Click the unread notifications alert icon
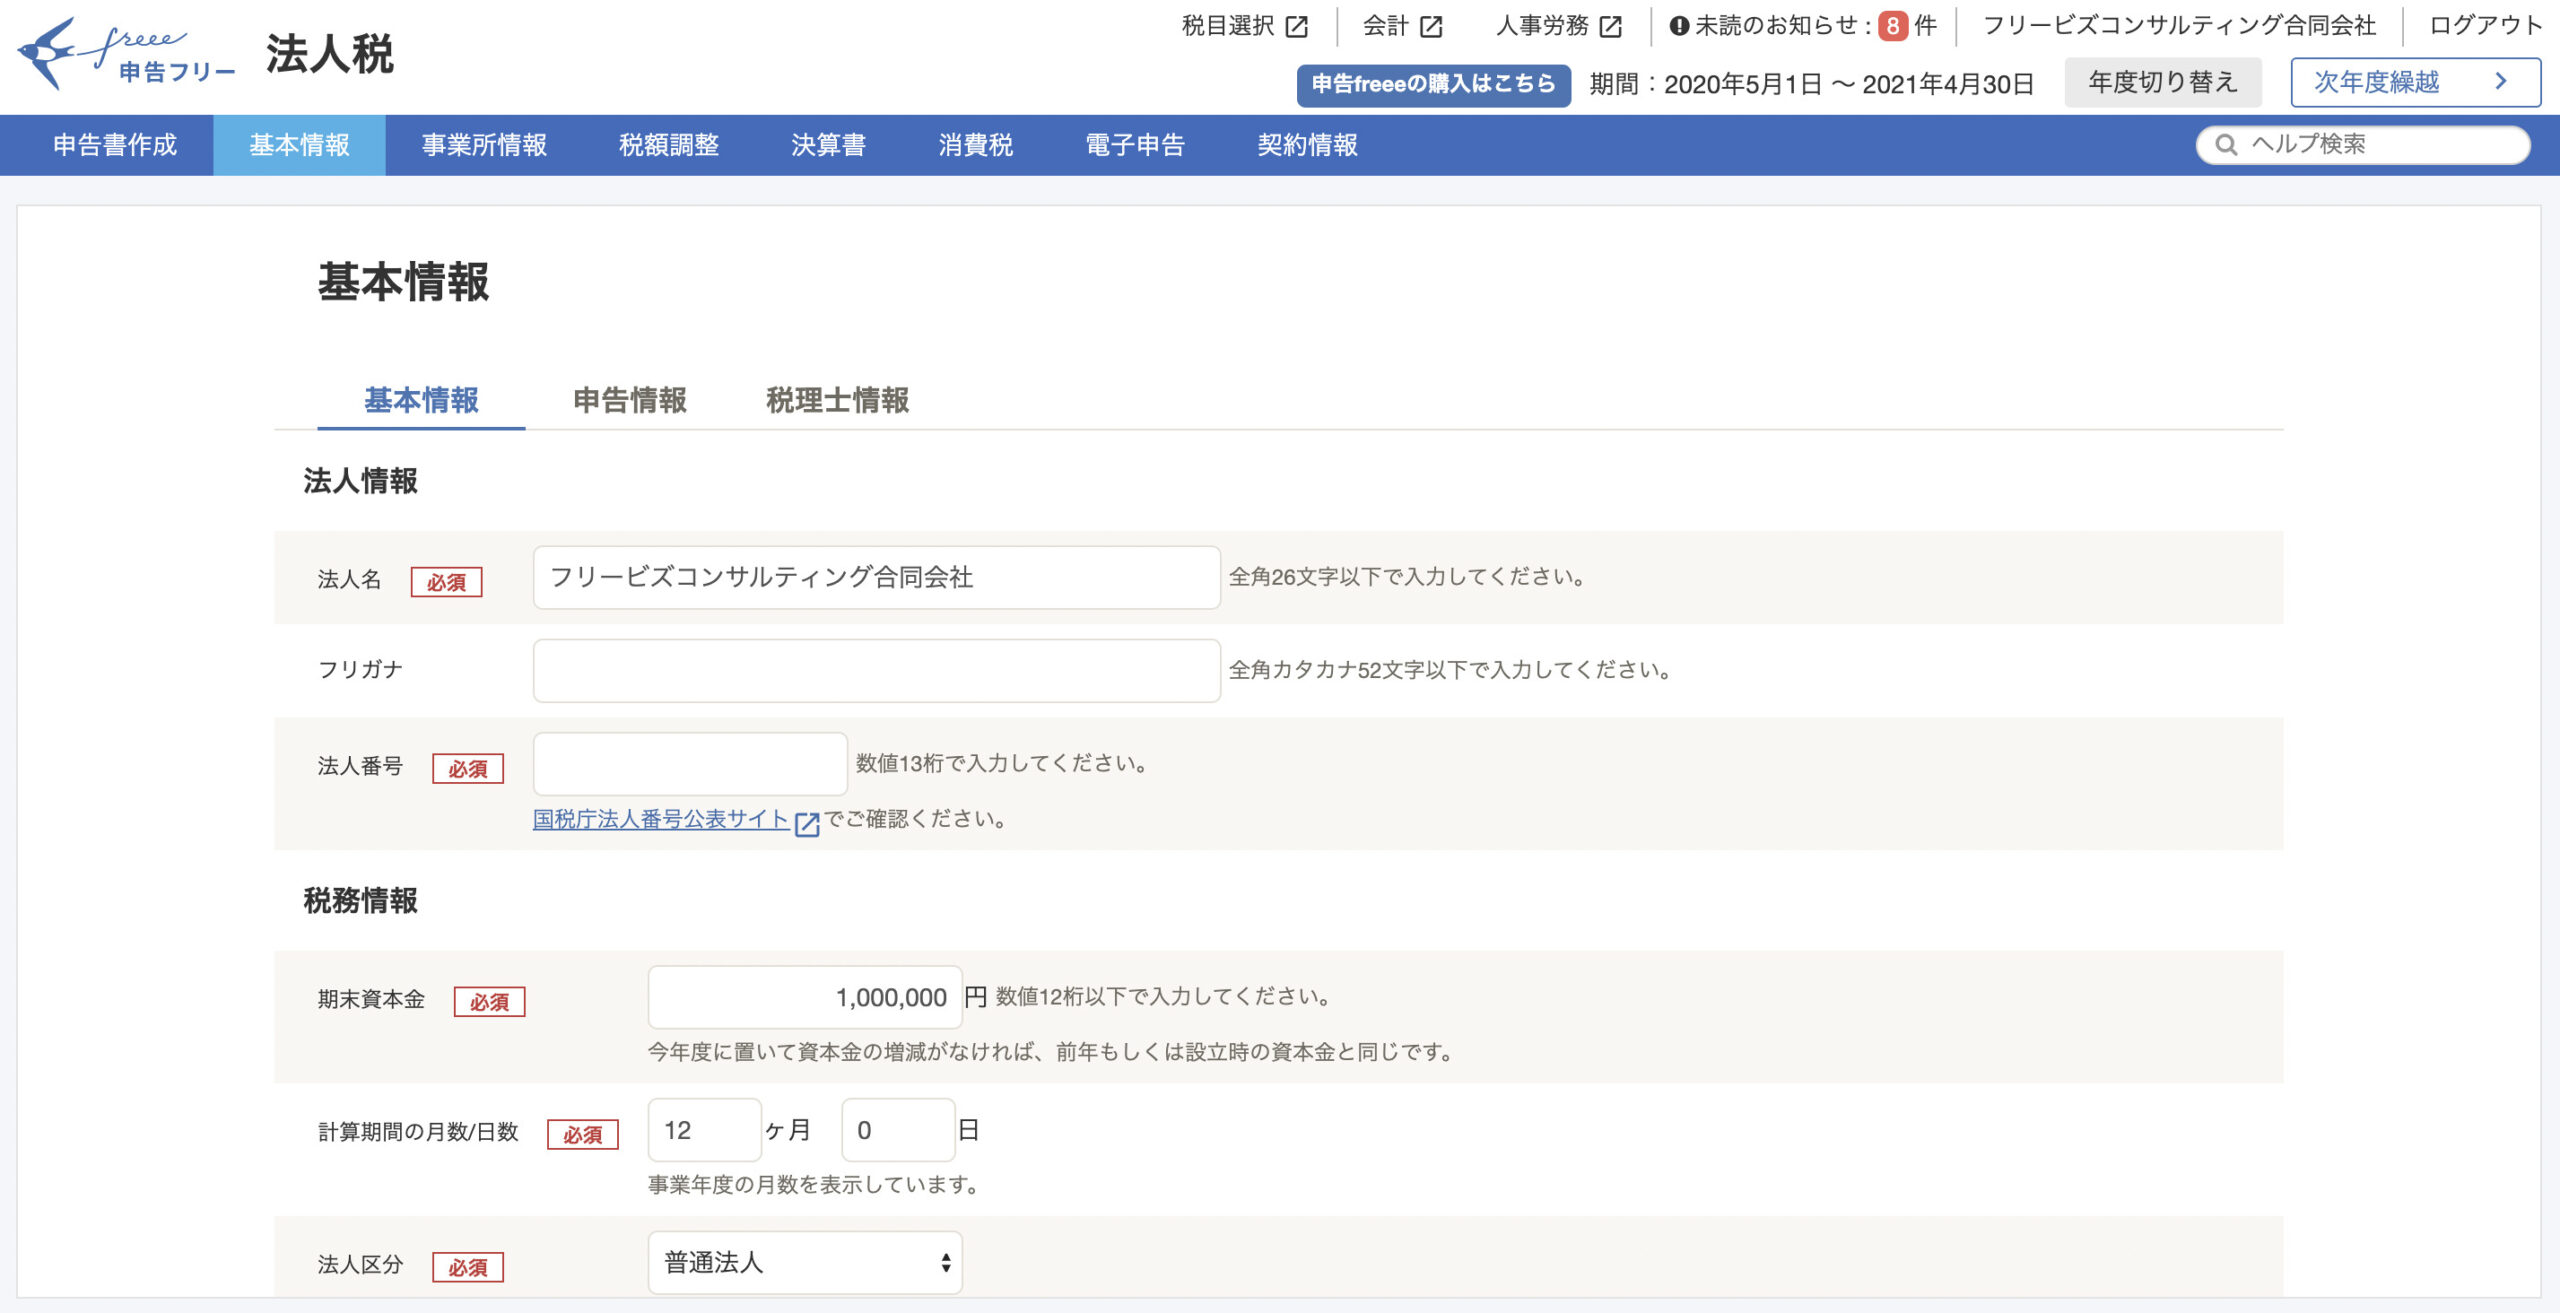 tap(1679, 26)
